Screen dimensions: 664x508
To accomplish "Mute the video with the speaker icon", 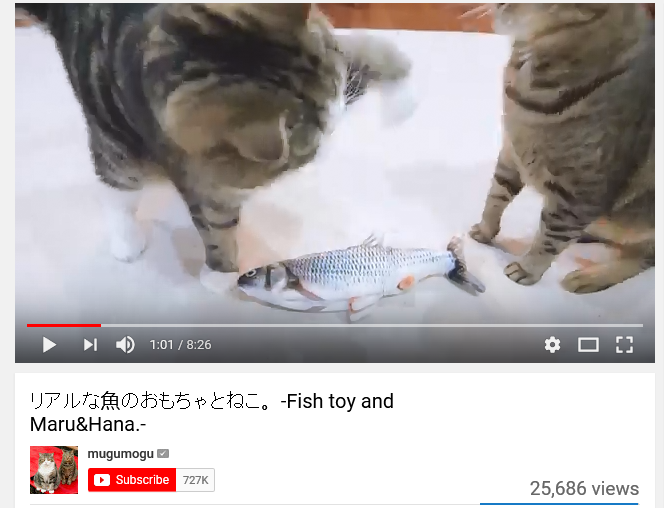I will 125,345.
